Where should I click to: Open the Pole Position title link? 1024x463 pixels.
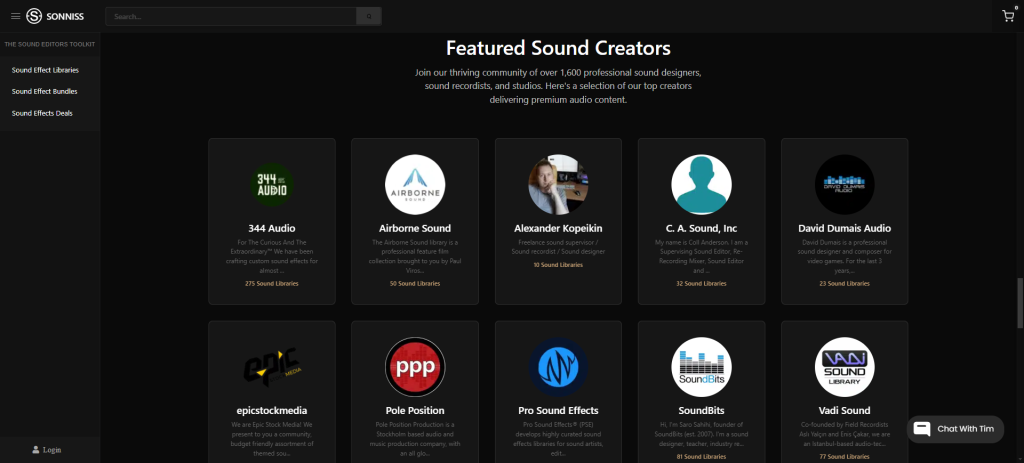point(415,411)
